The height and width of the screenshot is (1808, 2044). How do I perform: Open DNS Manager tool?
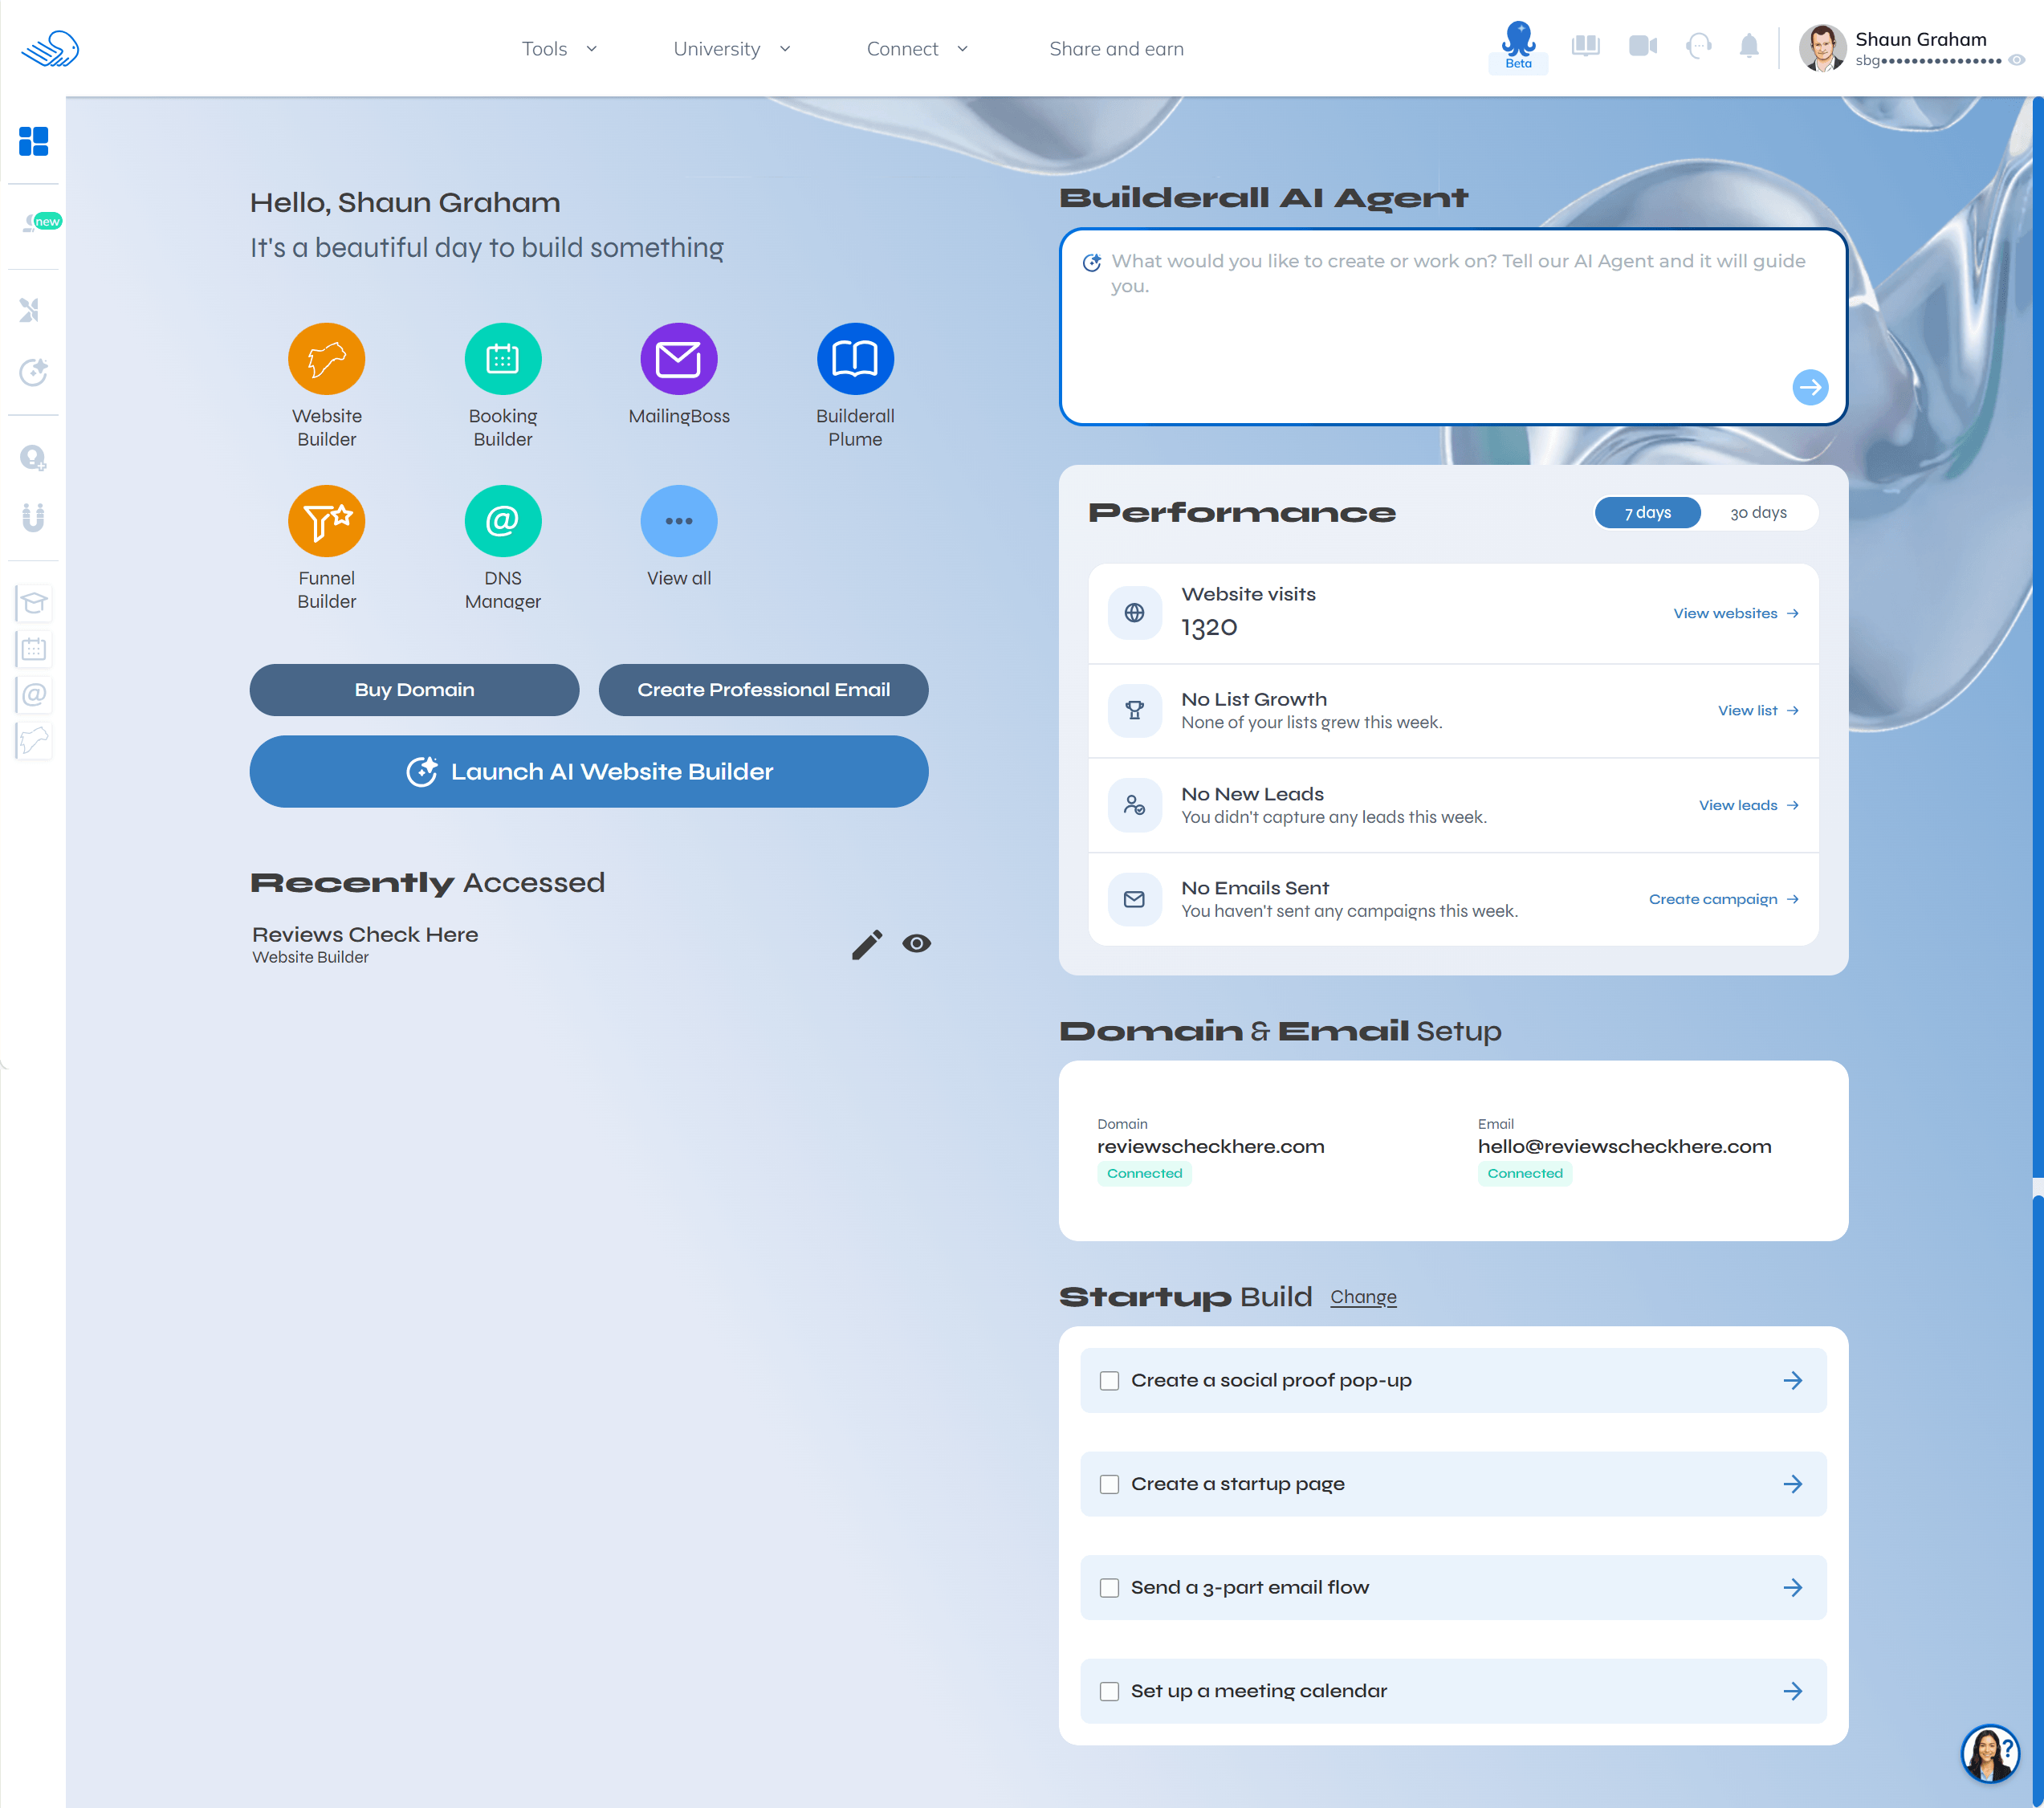[x=503, y=548]
